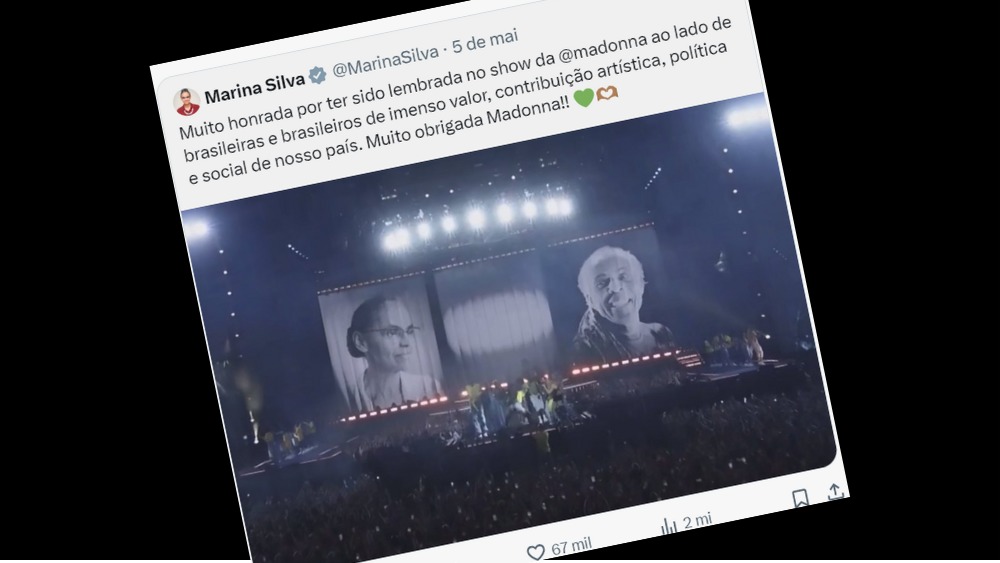The width and height of the screenshot is (1000, 563).
Task: Click the share upload icon
Action: pos(835,492)
